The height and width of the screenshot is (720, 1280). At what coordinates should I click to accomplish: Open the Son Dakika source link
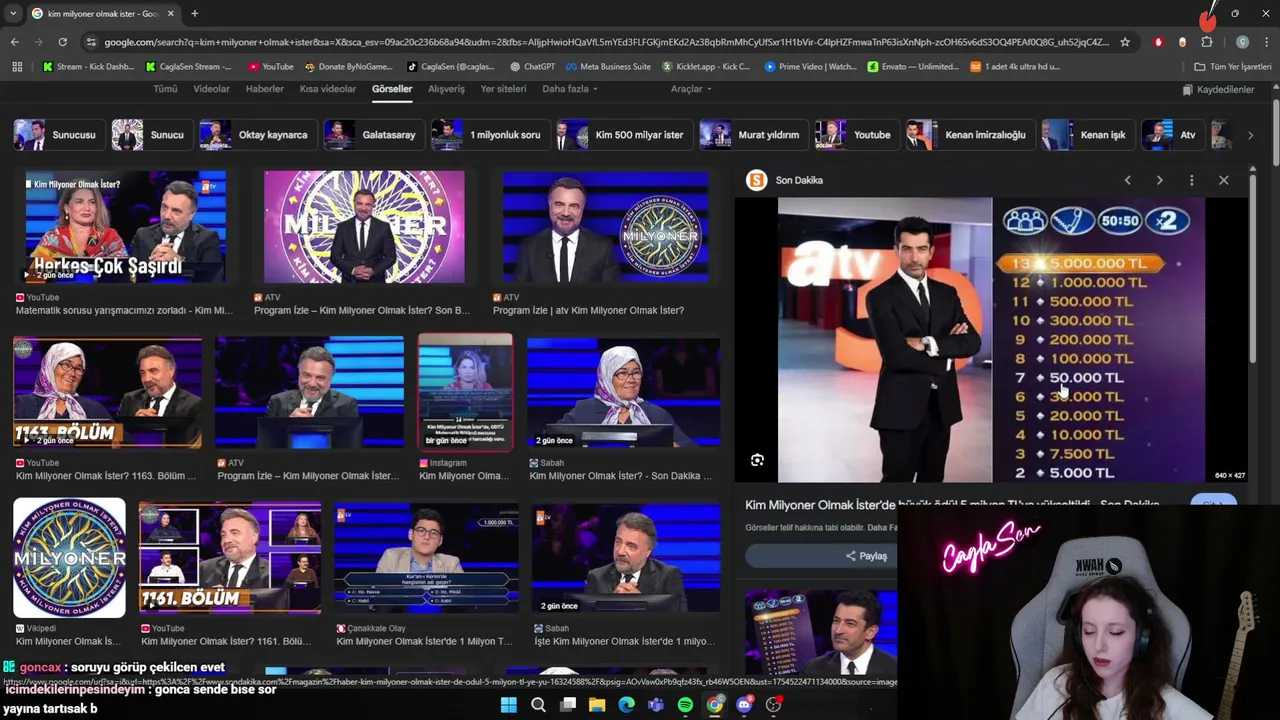pyautogui.click(x=786, y=180)
